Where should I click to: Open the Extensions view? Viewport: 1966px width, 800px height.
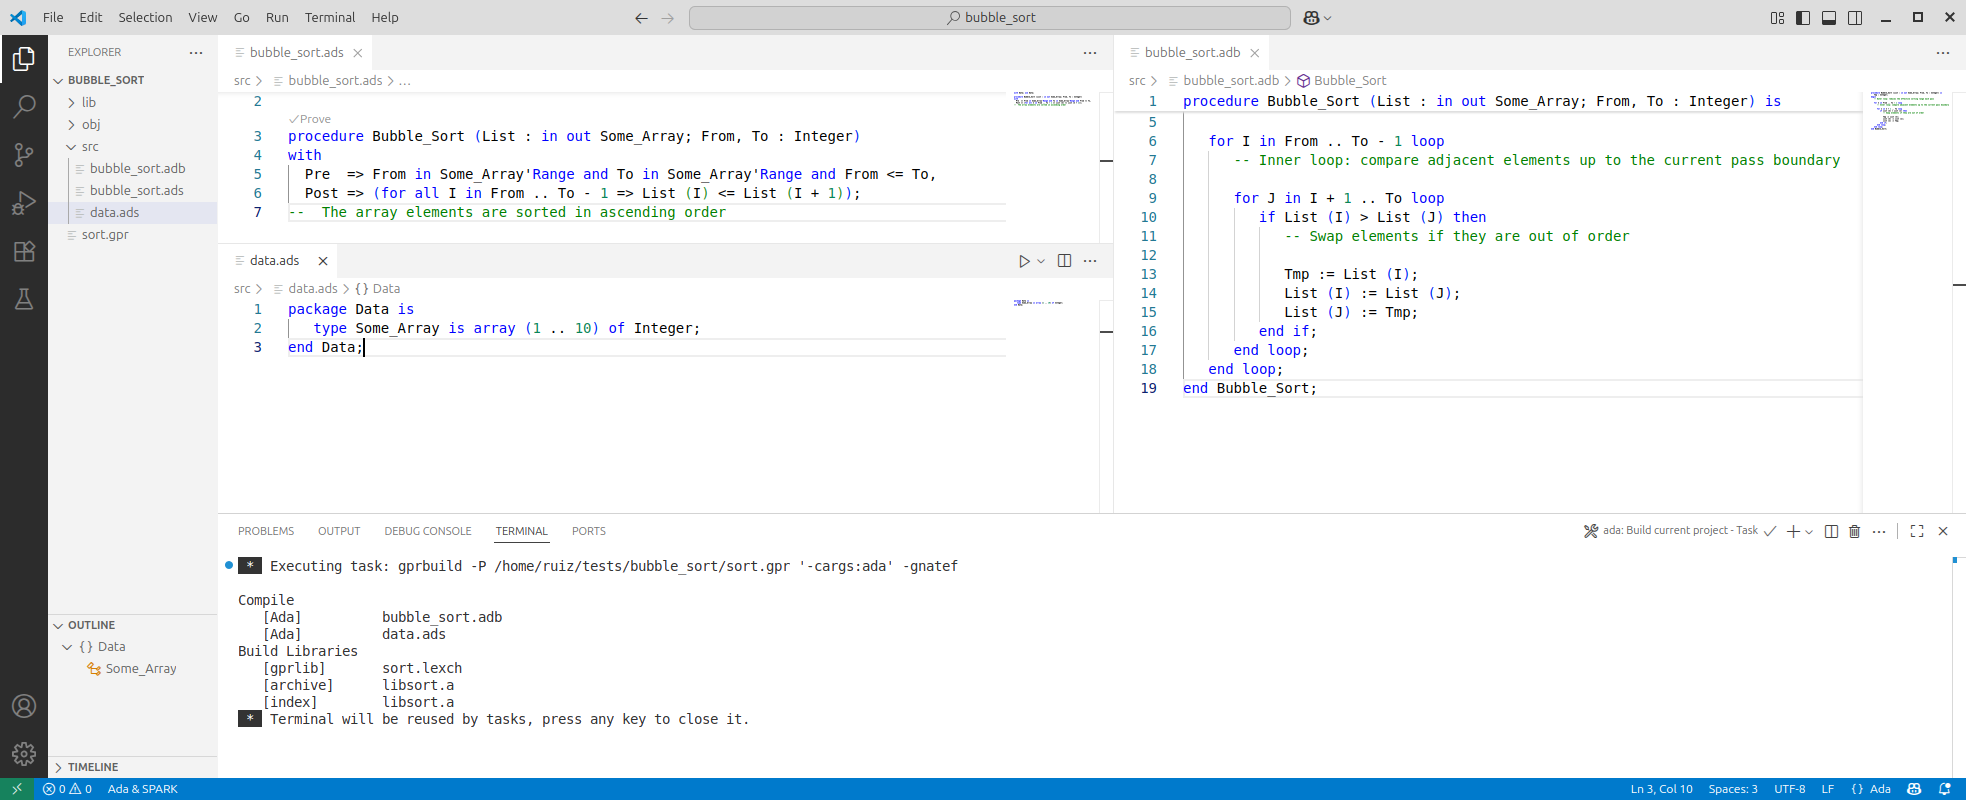tap(24, 251)
